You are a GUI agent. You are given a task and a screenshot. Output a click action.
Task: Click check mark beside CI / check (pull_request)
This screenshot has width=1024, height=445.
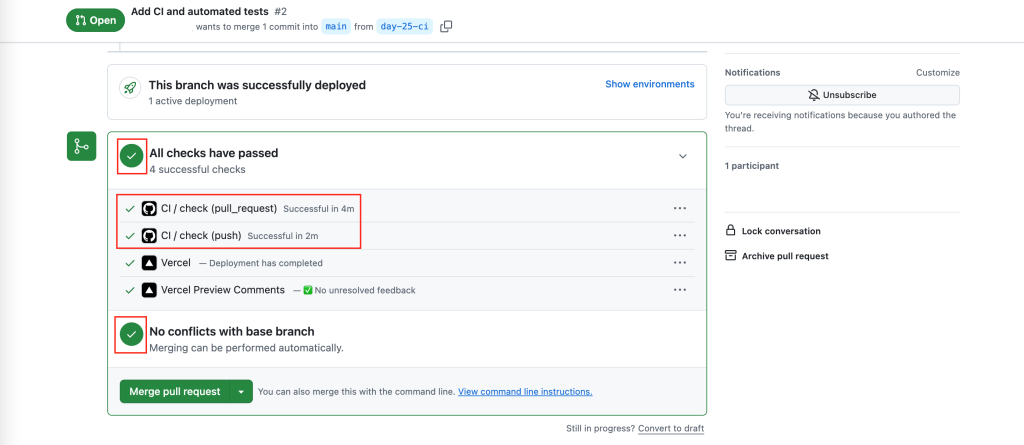point(129,208)
